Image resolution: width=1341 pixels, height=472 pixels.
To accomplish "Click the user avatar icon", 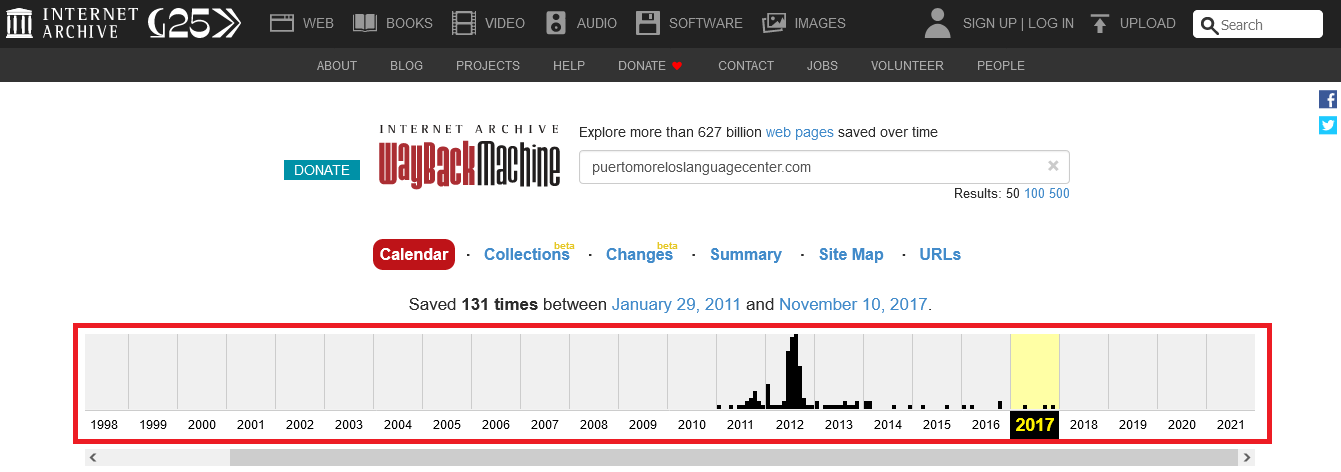I will pyautogui.click(x=937, y=23).
